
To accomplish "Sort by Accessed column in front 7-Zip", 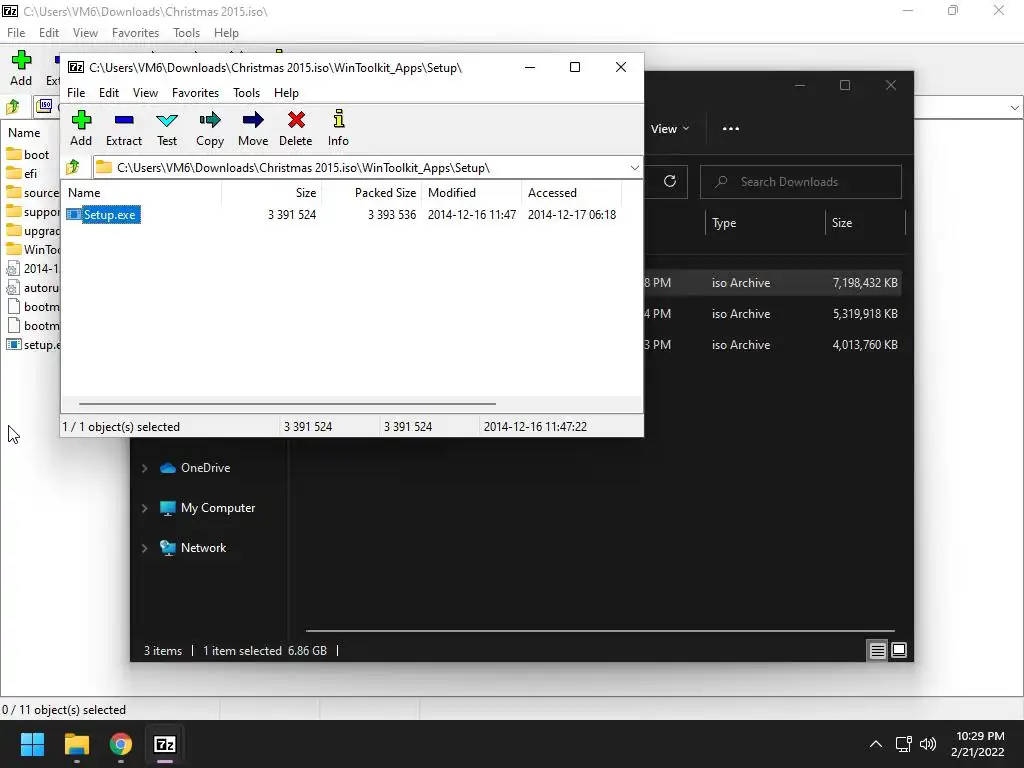I will (571, 193).
